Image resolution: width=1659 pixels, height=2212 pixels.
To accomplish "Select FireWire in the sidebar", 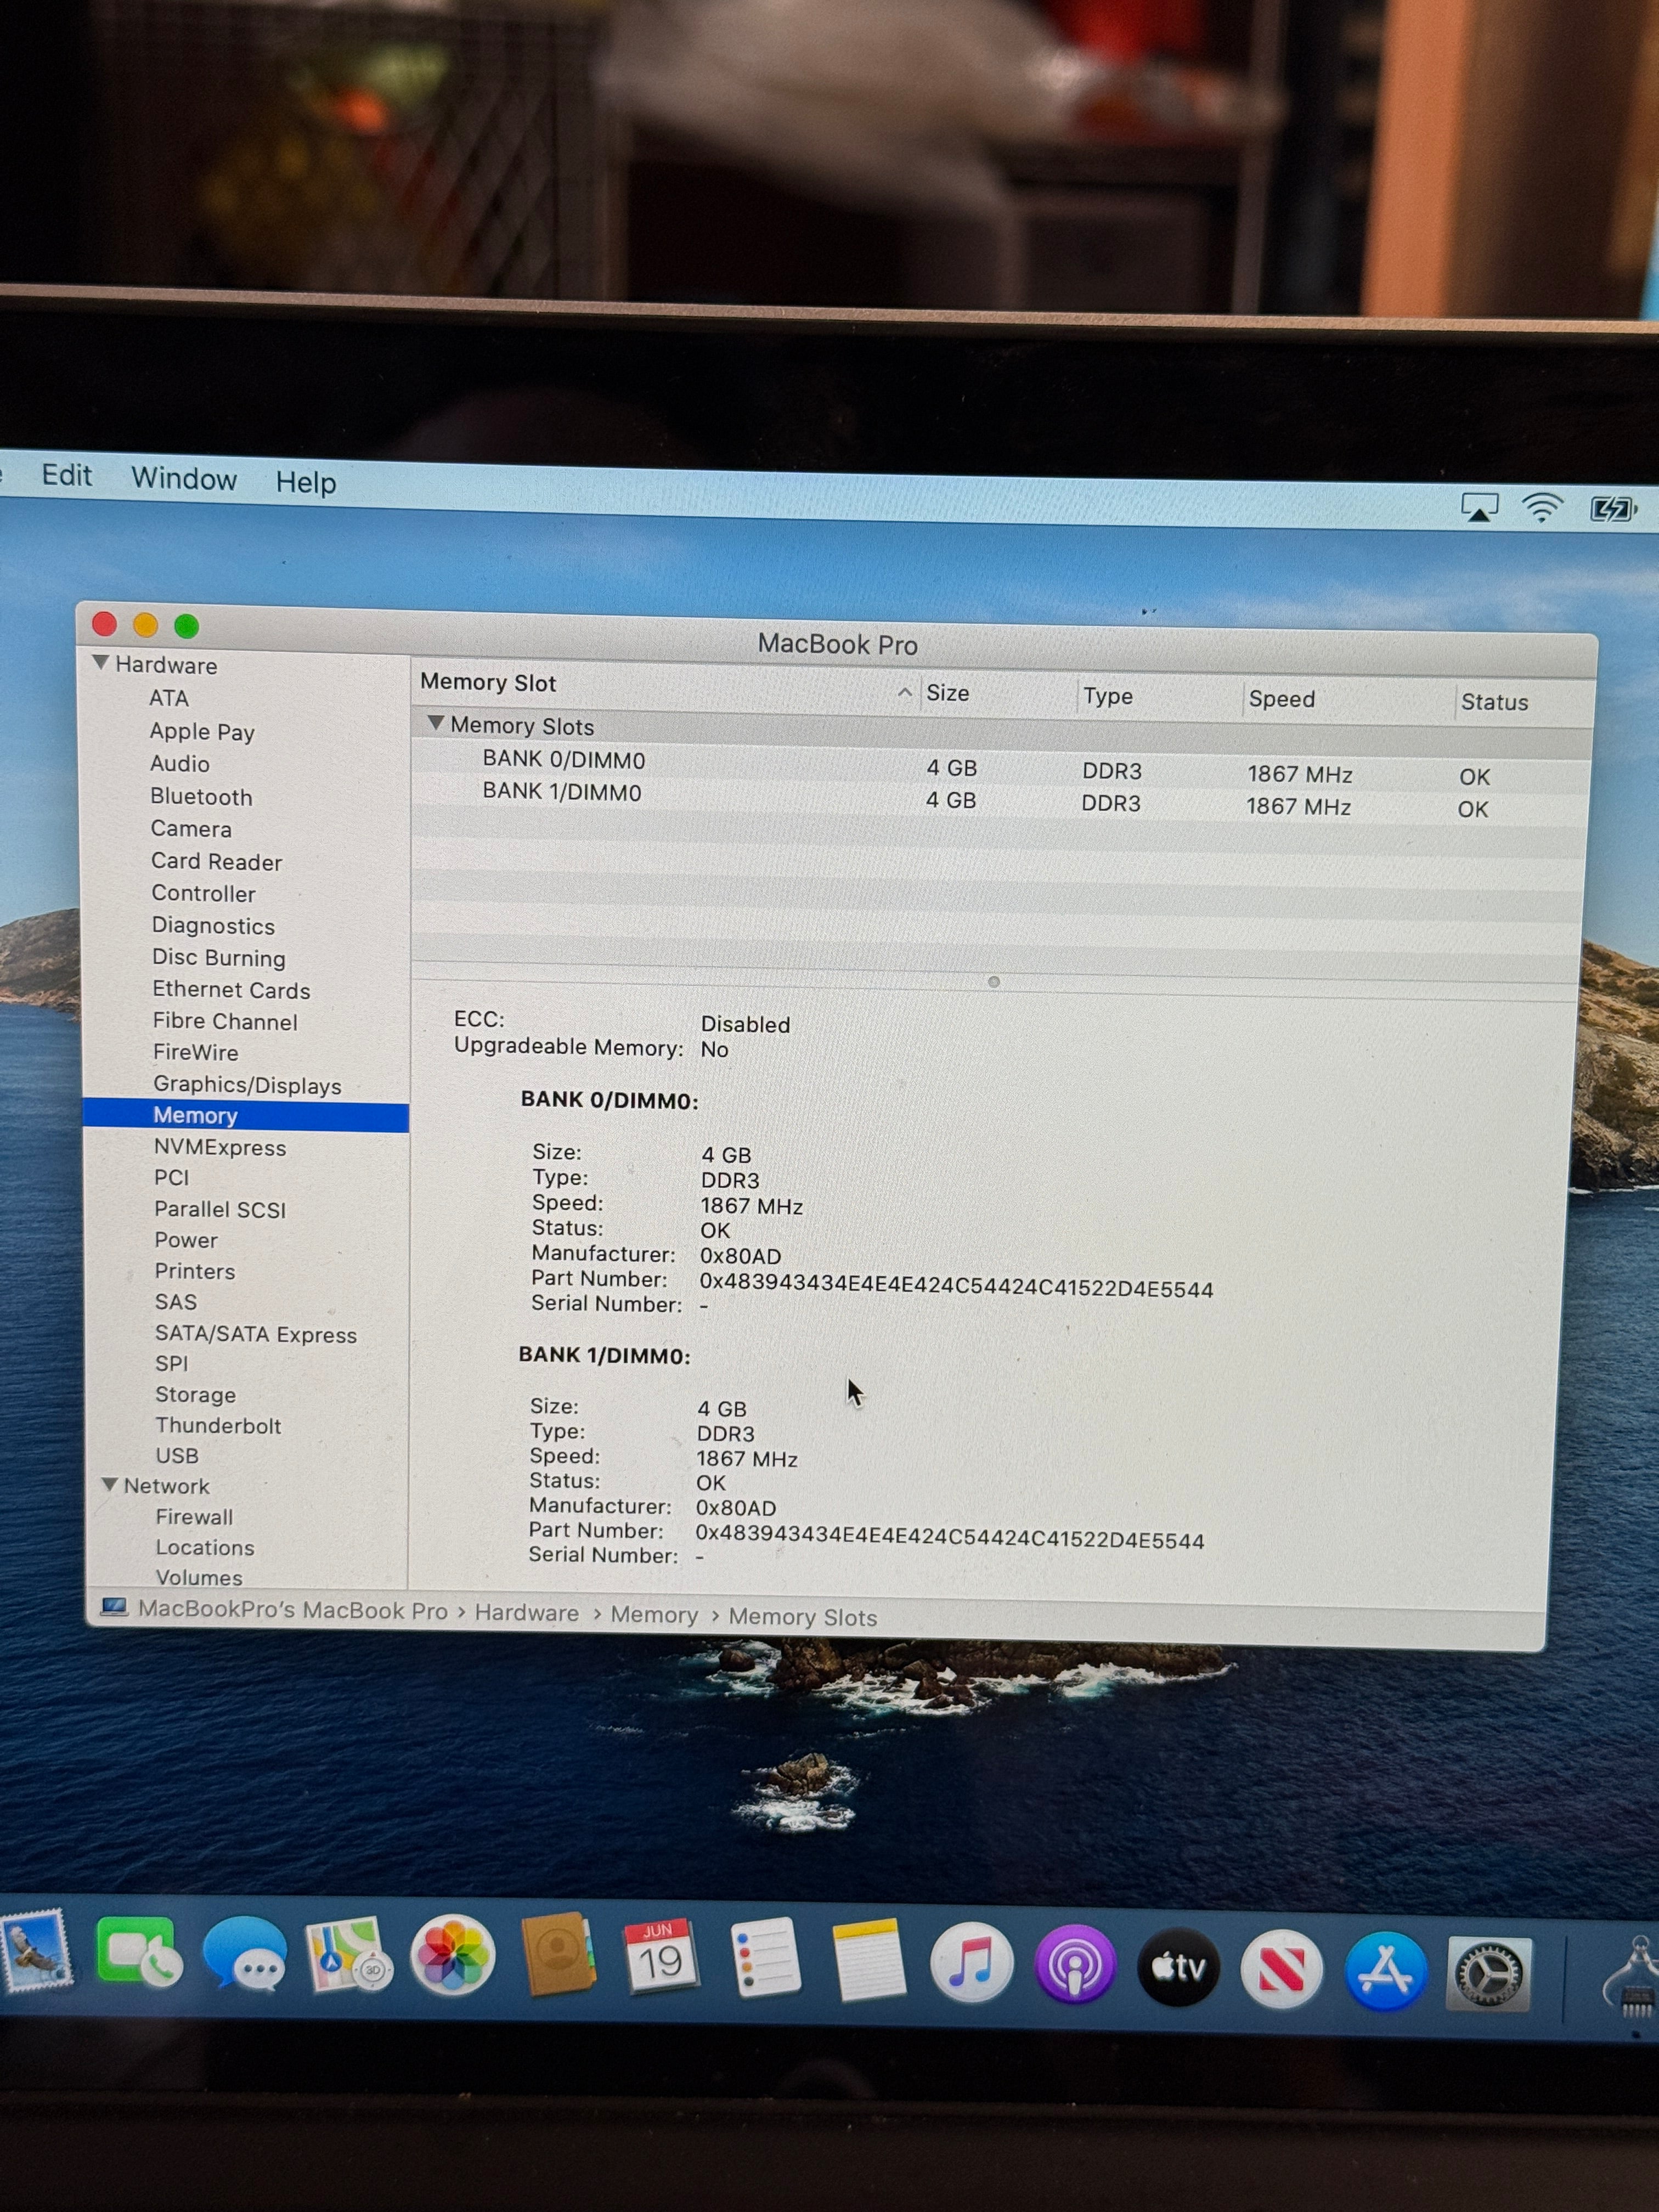I will 195,1053.
